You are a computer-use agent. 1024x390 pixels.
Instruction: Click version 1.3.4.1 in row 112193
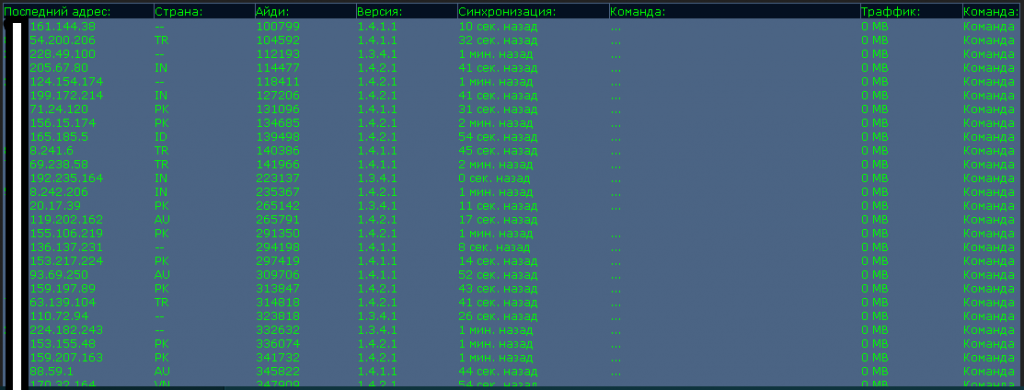(x=377, y=54)
